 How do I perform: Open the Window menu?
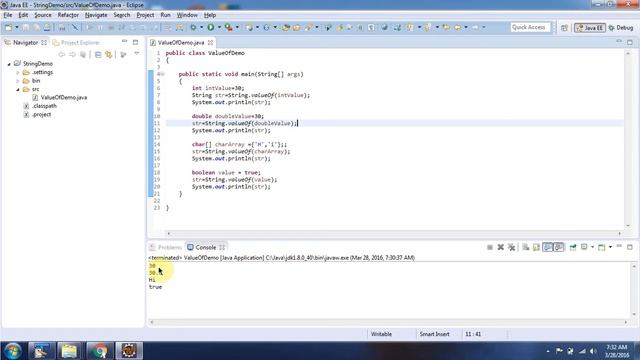[x=187, y=15]
